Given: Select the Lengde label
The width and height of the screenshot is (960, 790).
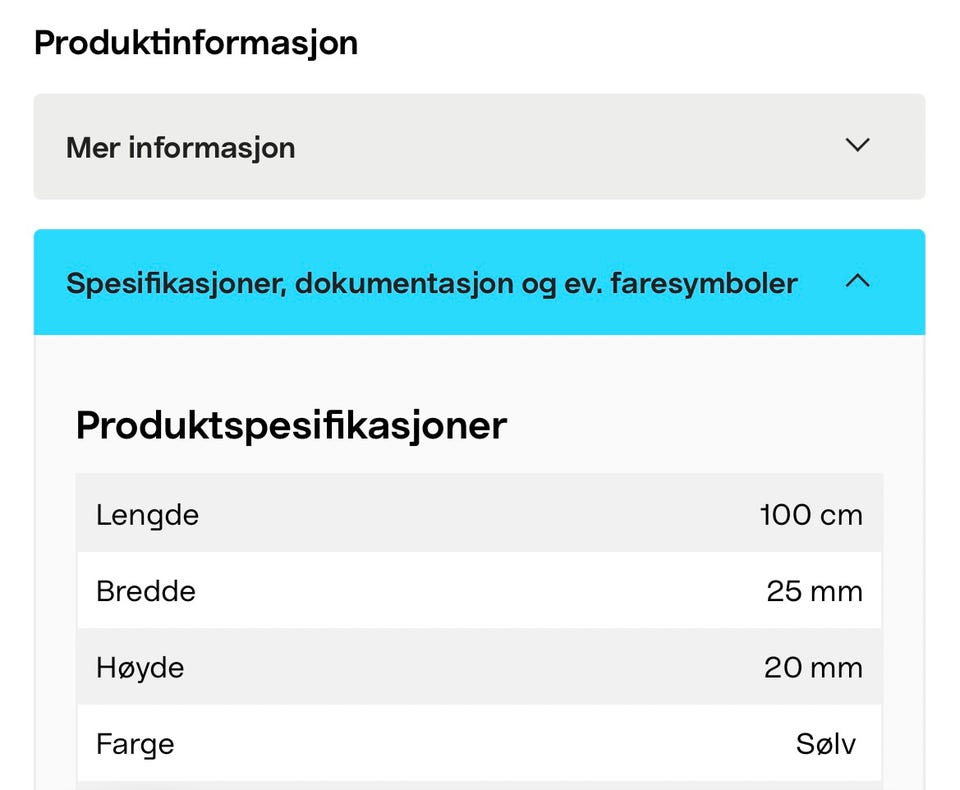Looking at the screenshot, I should (x=147, y=515).
